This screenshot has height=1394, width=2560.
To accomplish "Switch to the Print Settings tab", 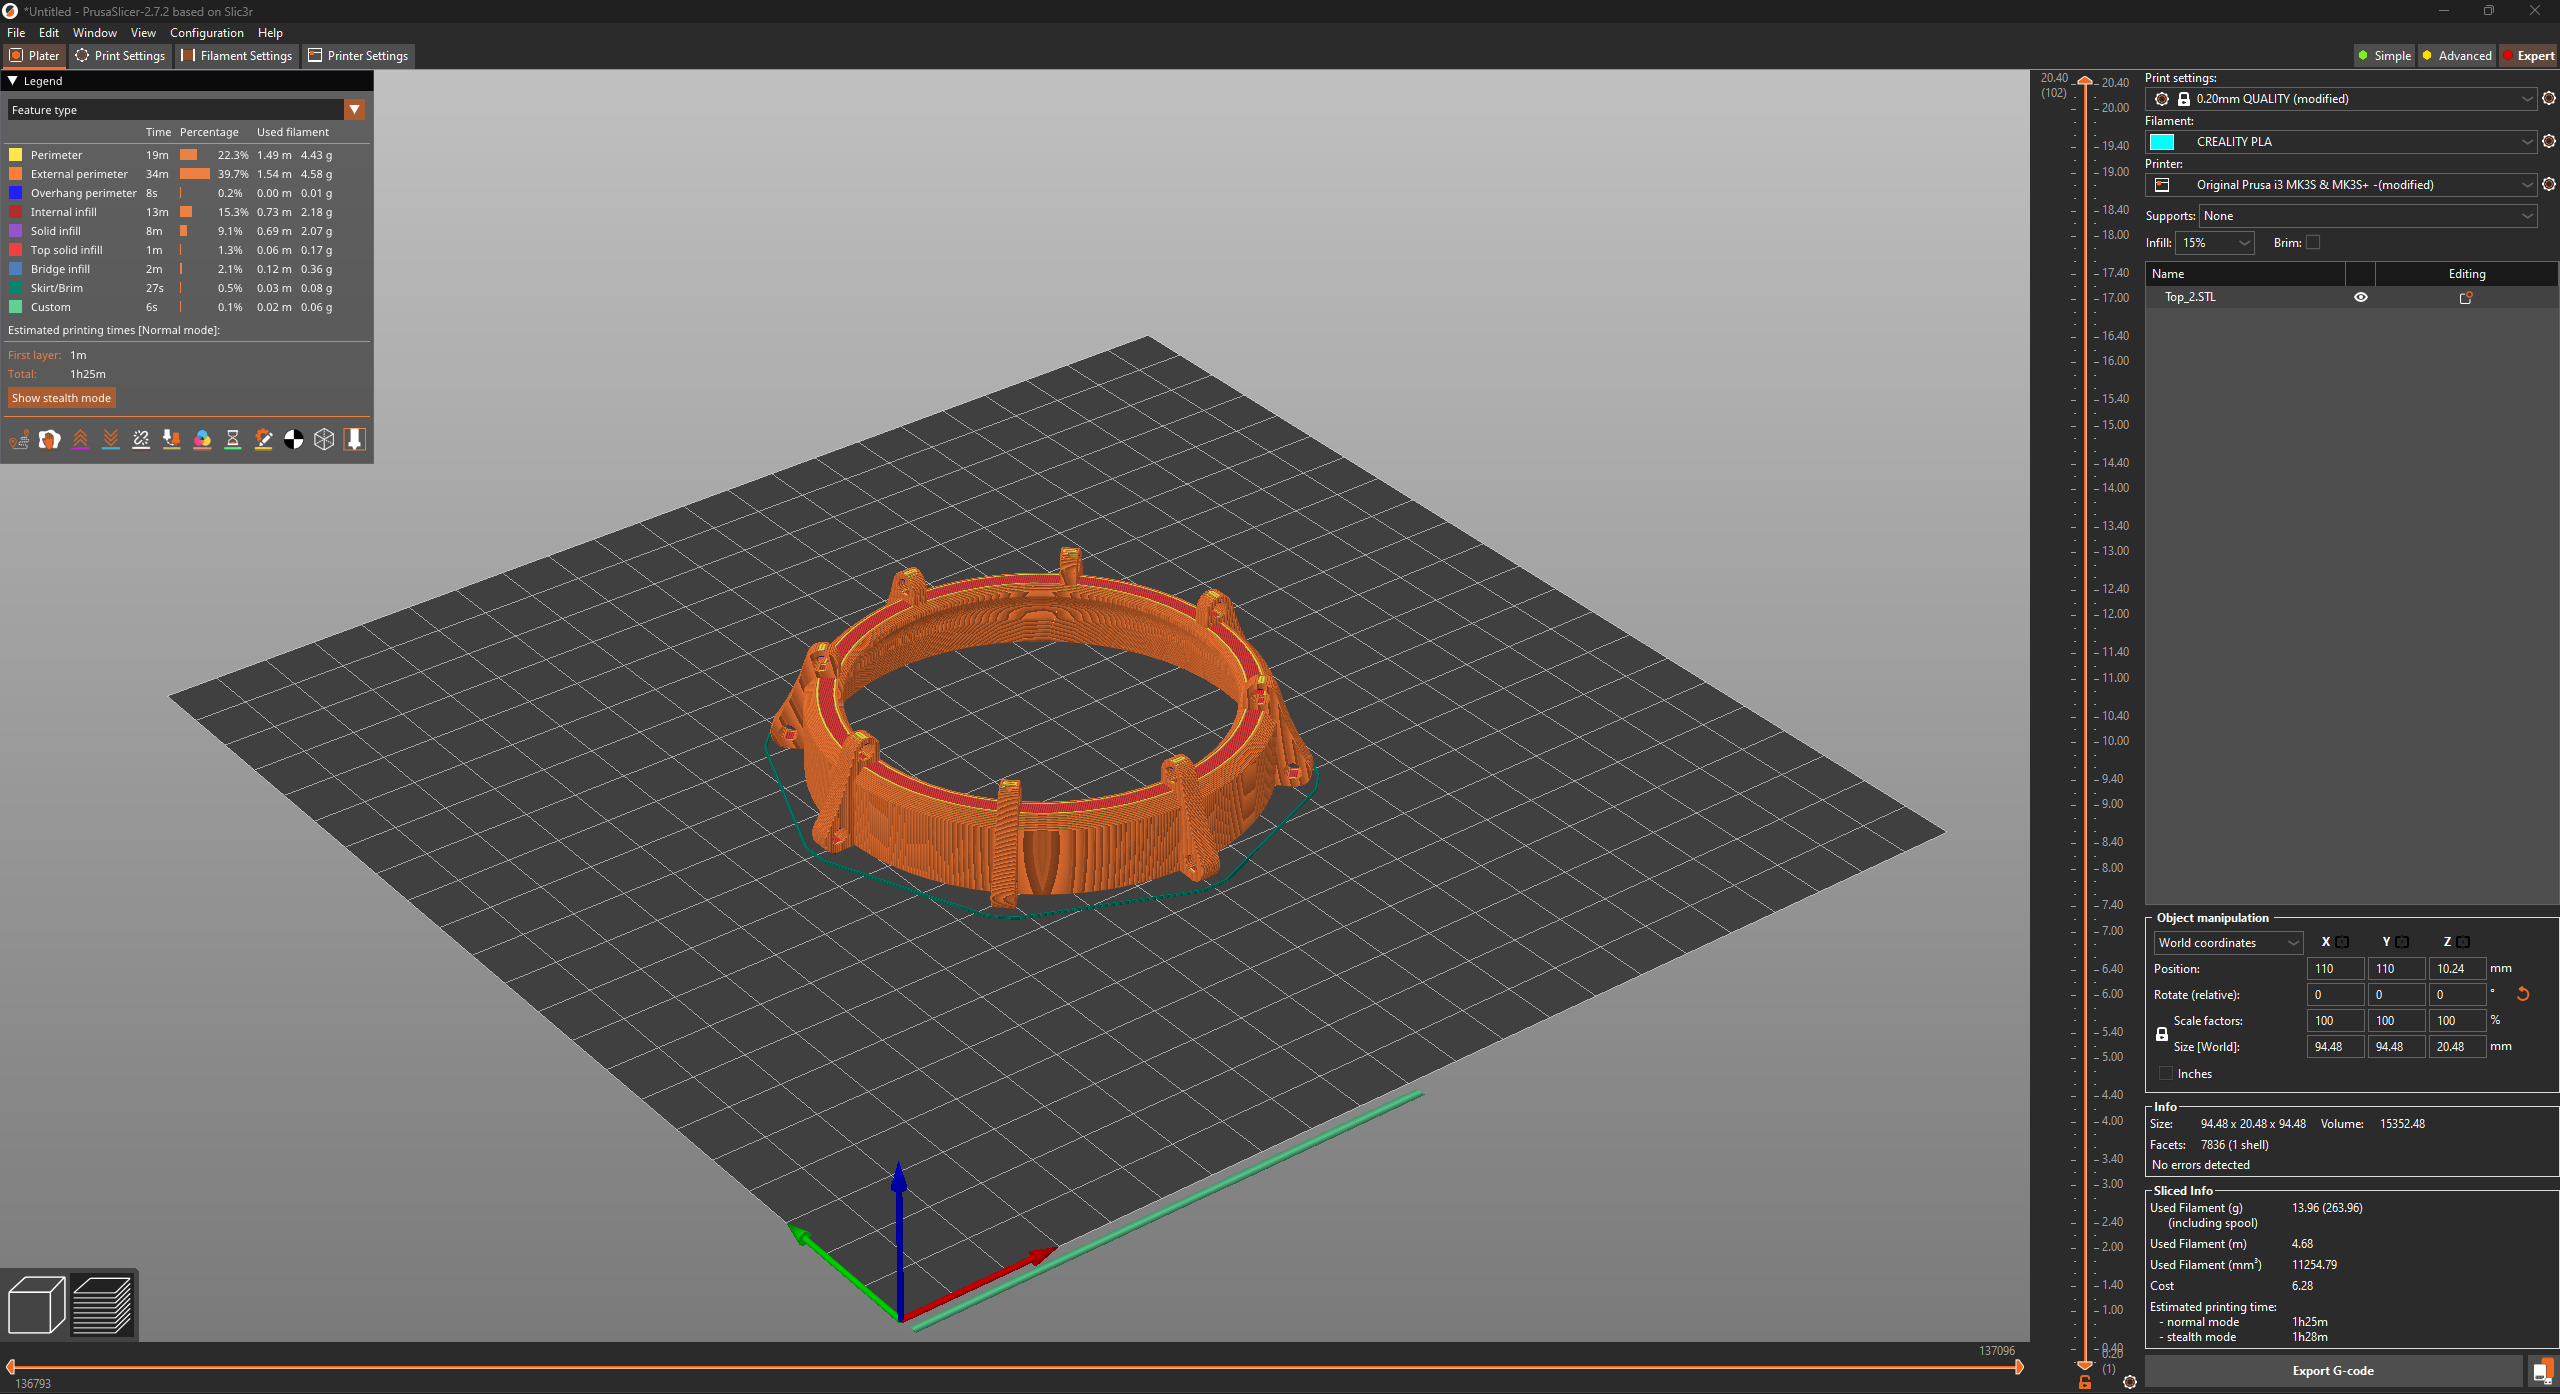I will pos(120,56).
